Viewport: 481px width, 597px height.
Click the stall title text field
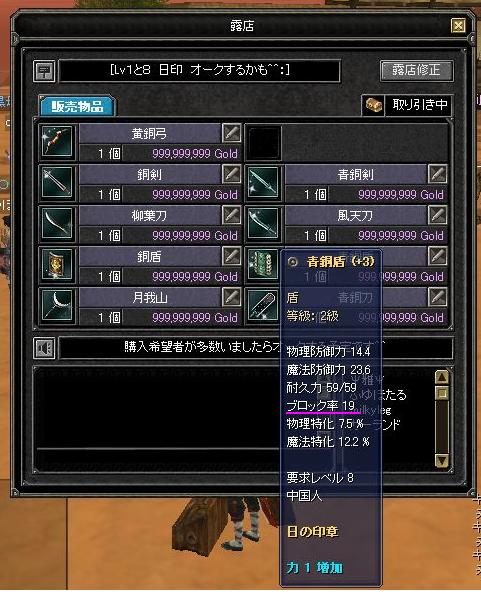pos(200,71)
